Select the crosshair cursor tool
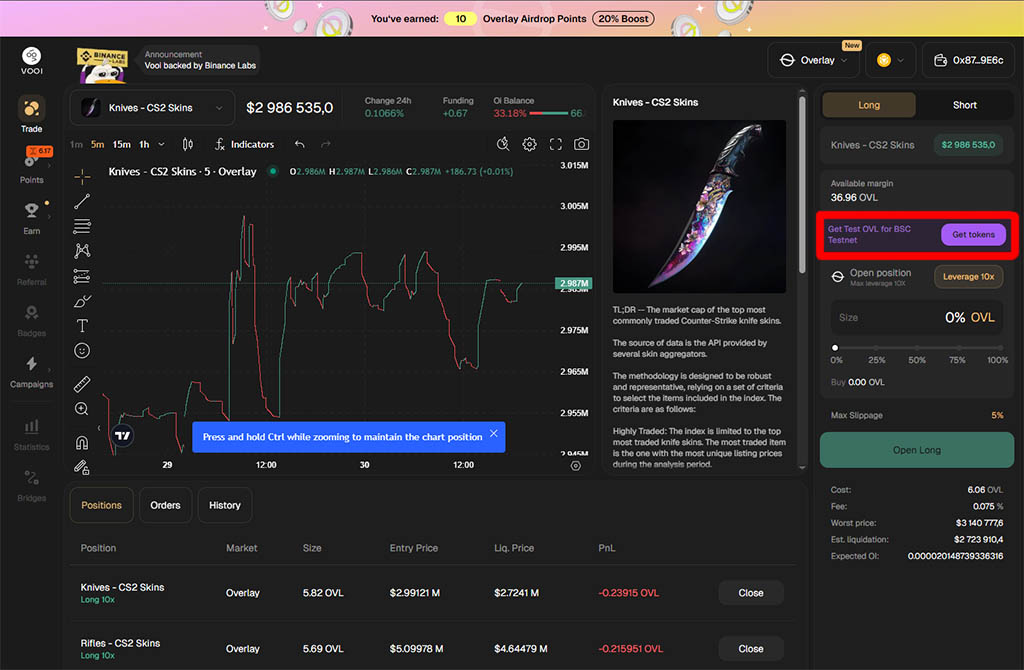Image resolution: width=1024 pixels, height=670 pixels. point(82,176)
